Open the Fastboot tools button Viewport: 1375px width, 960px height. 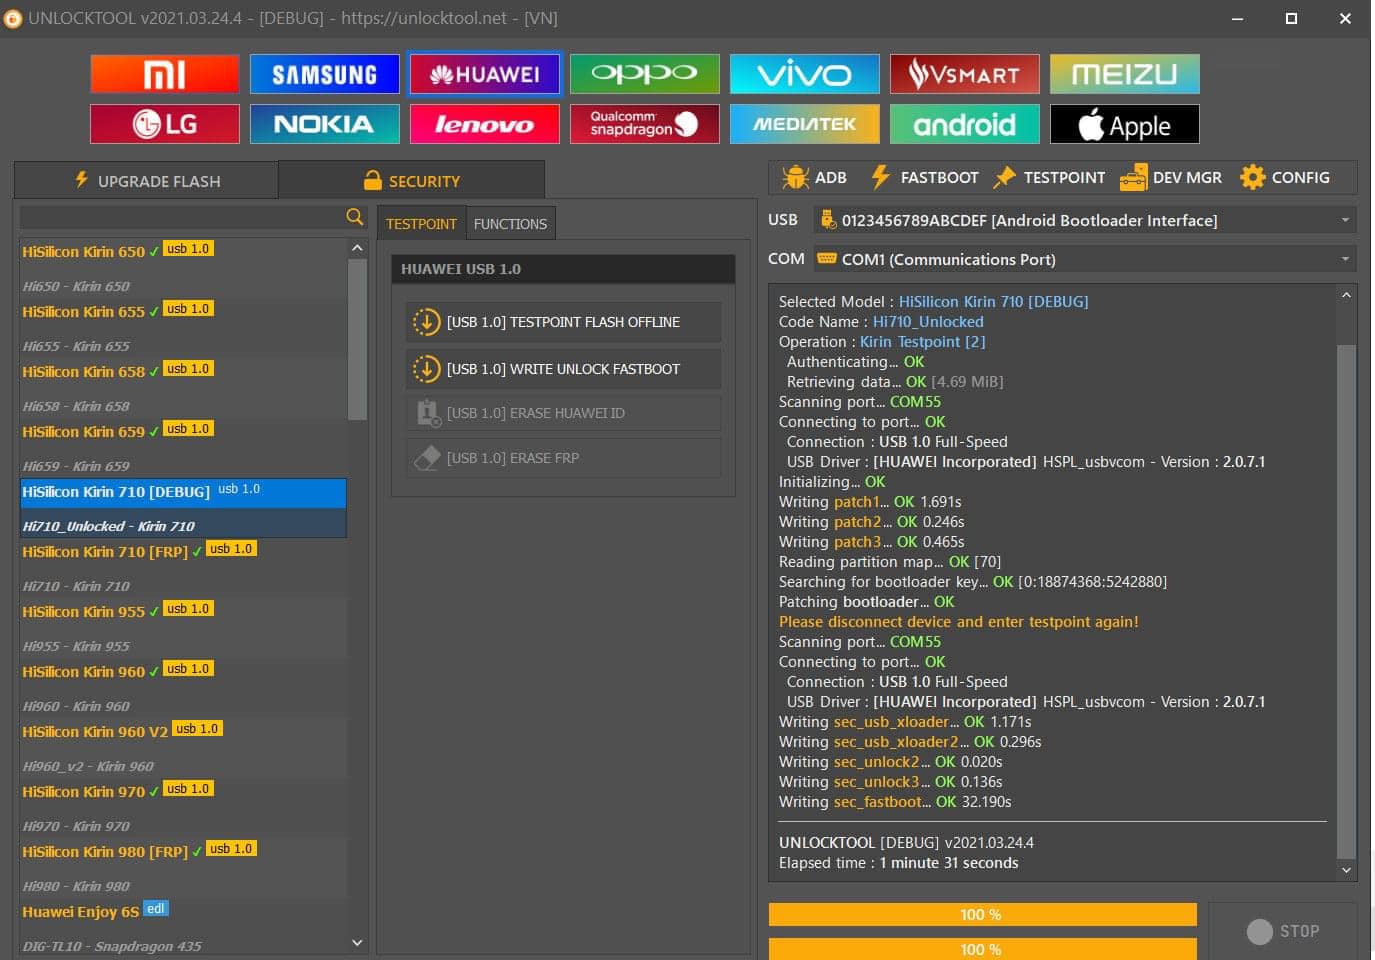coord(924,178)
